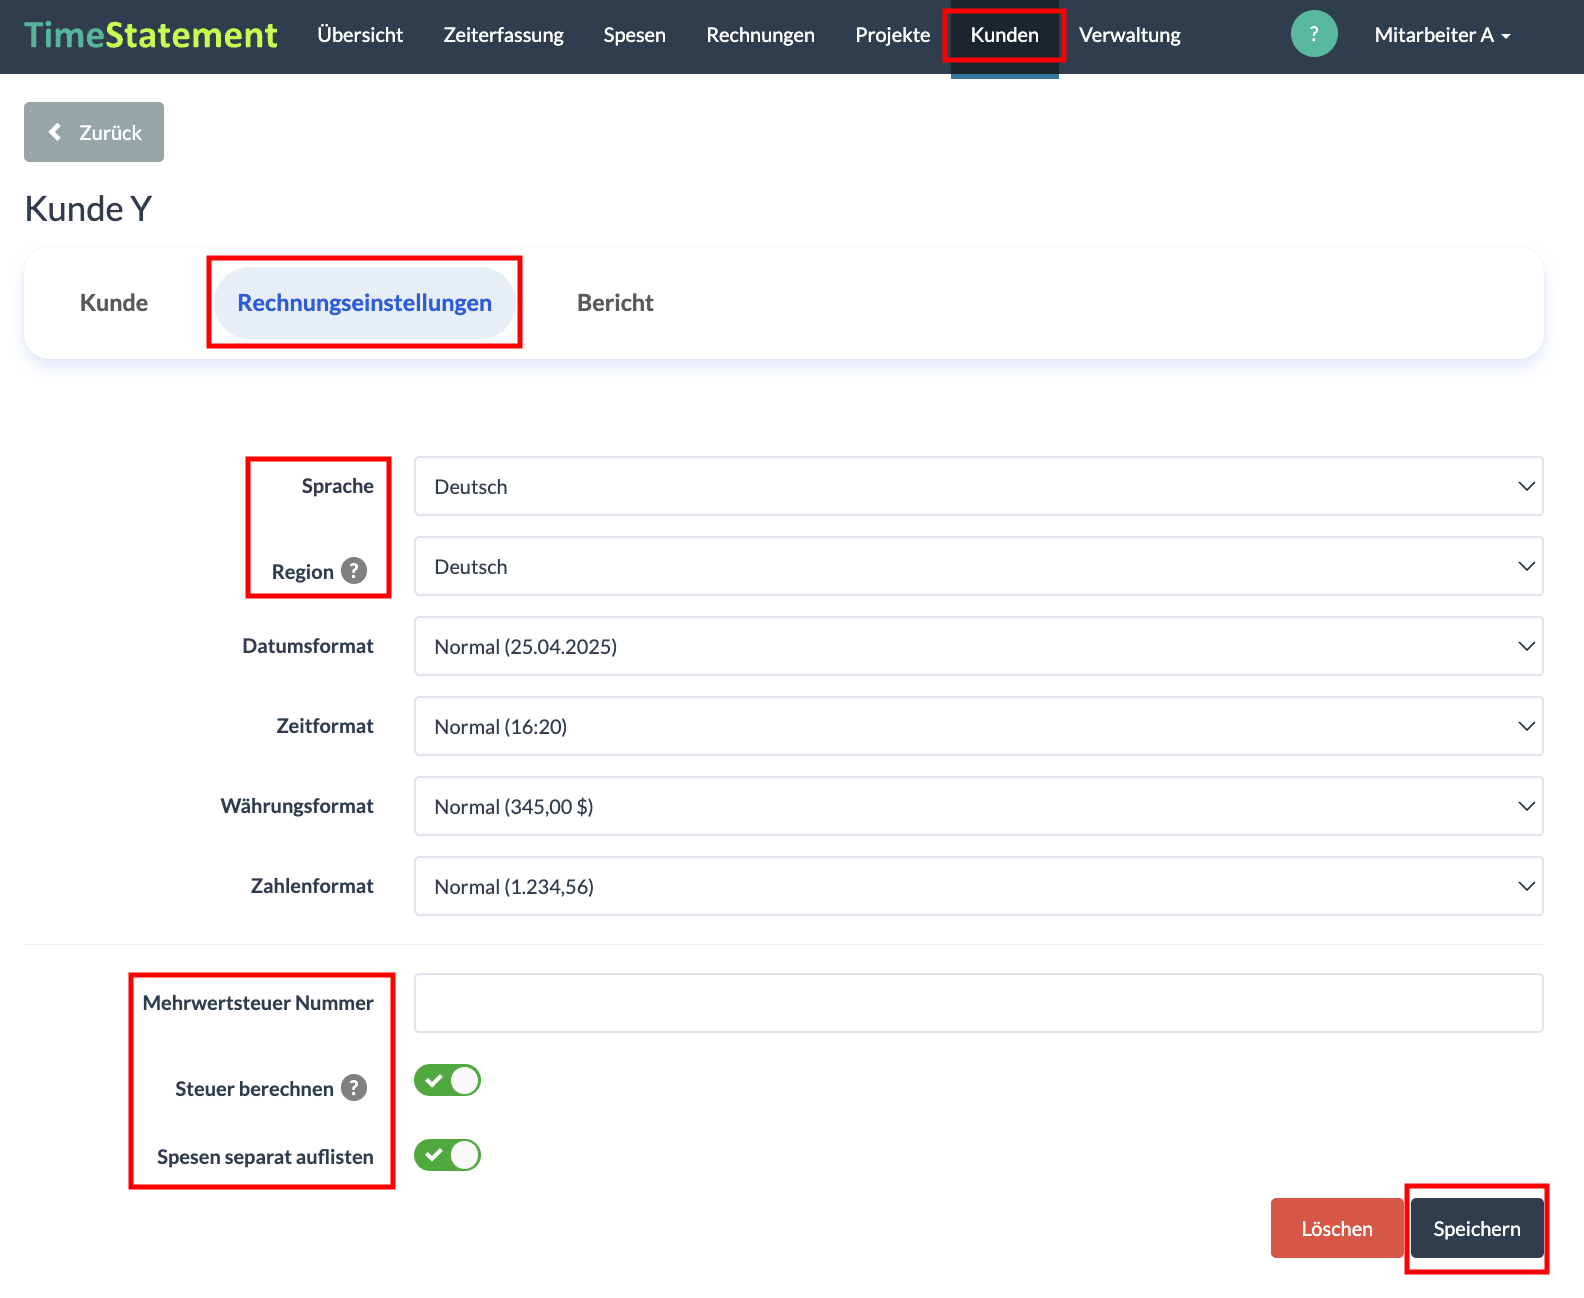Click the green help question mark icon
1584x1298 pixels.
click(1314, 34)
